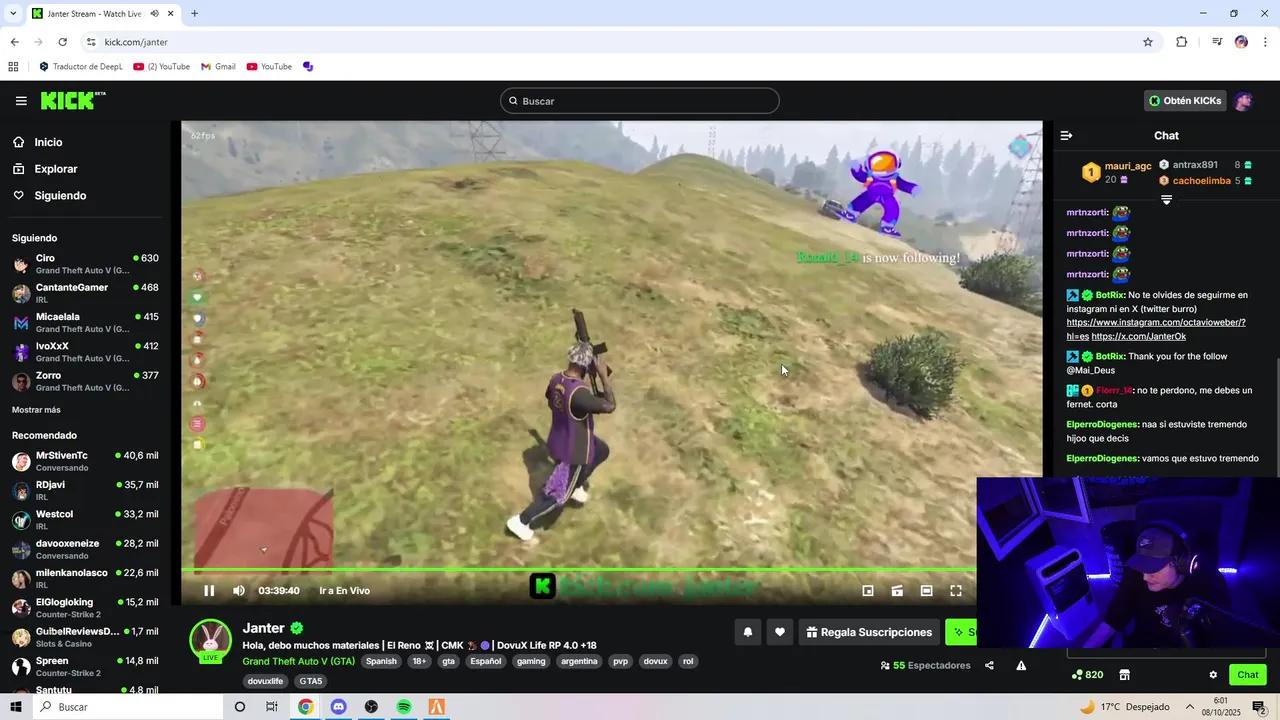Open picture-in-picture mini player
Viewport: 1280px width, 720px height.
pyautogui.click(x=868, y=591)
